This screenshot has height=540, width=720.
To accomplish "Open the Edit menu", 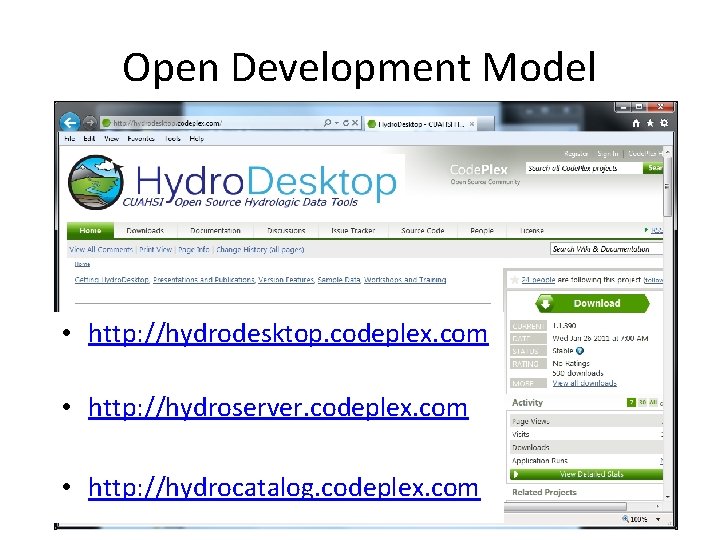I will click(x=89, y=139).
